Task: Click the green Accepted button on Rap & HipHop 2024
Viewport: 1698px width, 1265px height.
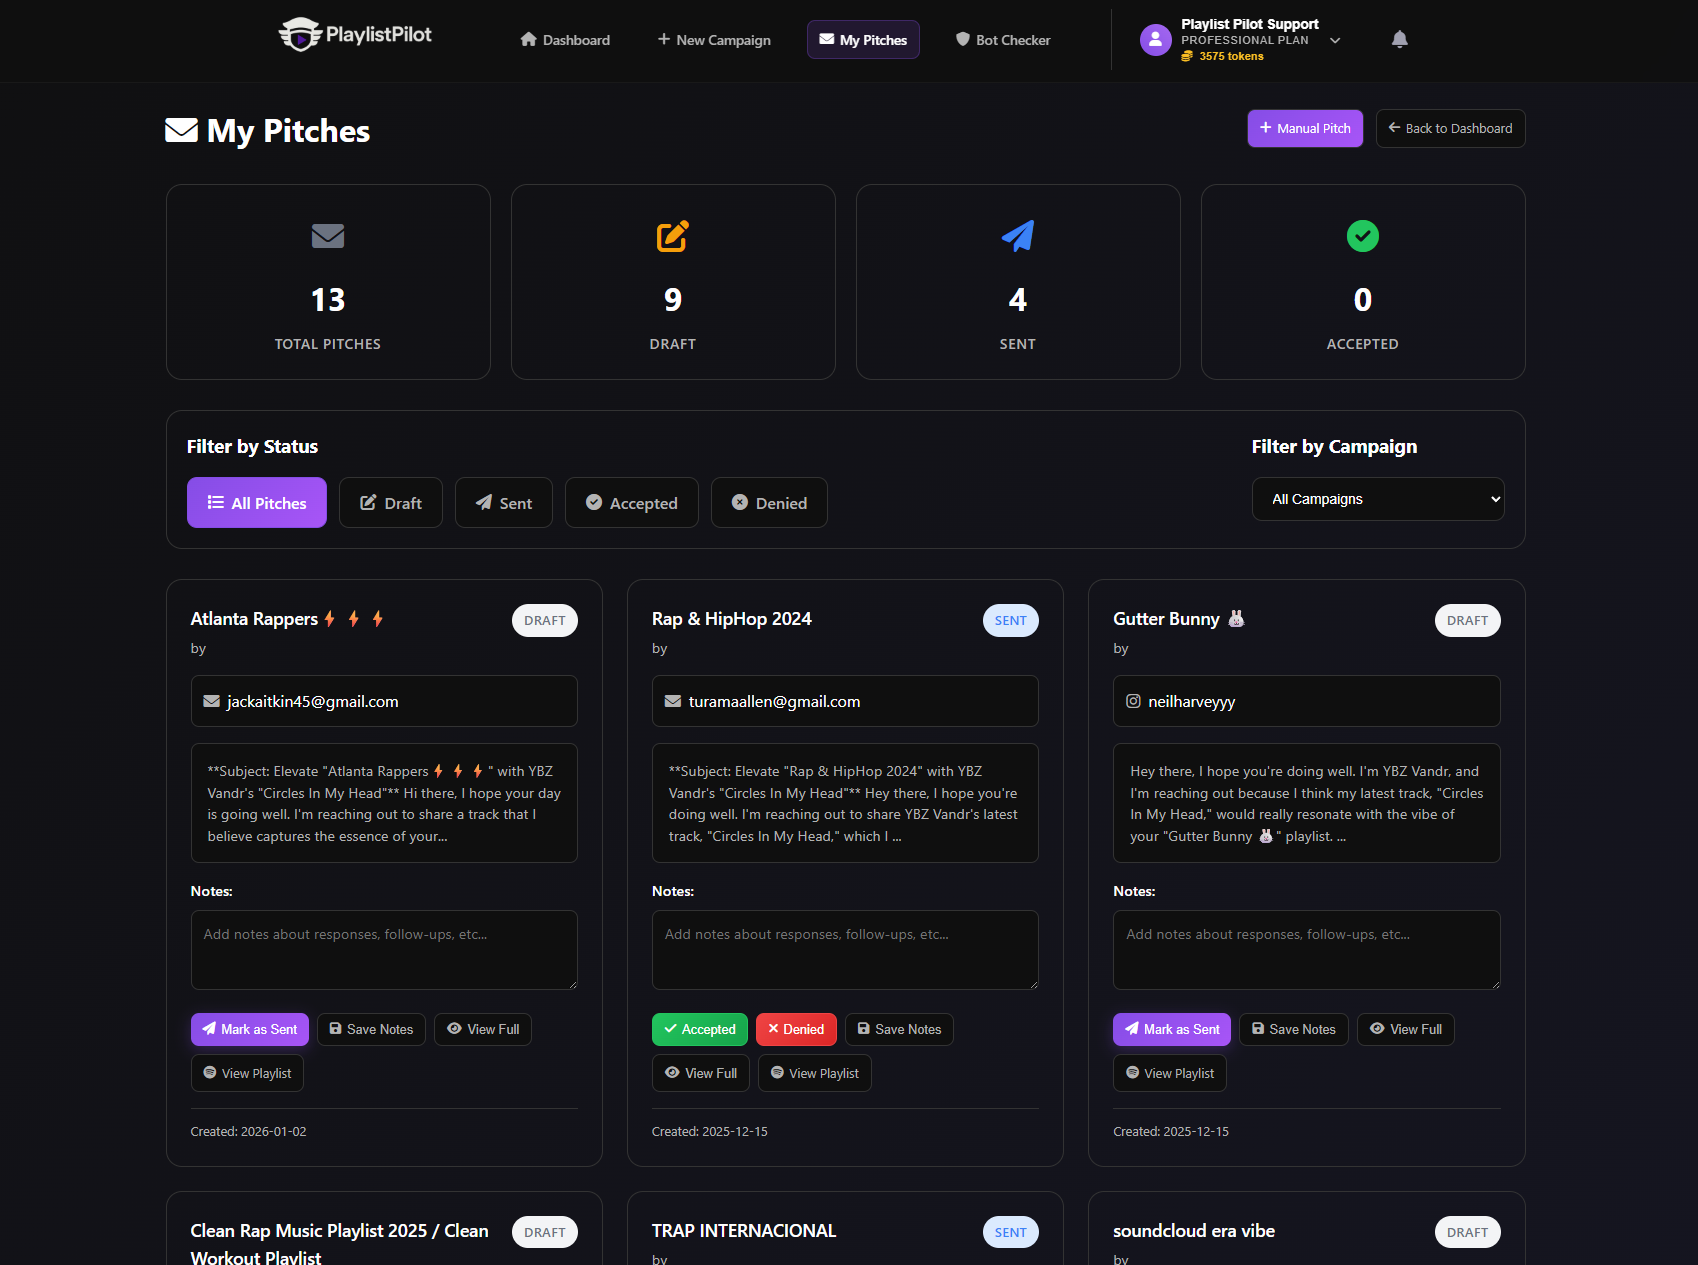Action: click(699, 1029)
